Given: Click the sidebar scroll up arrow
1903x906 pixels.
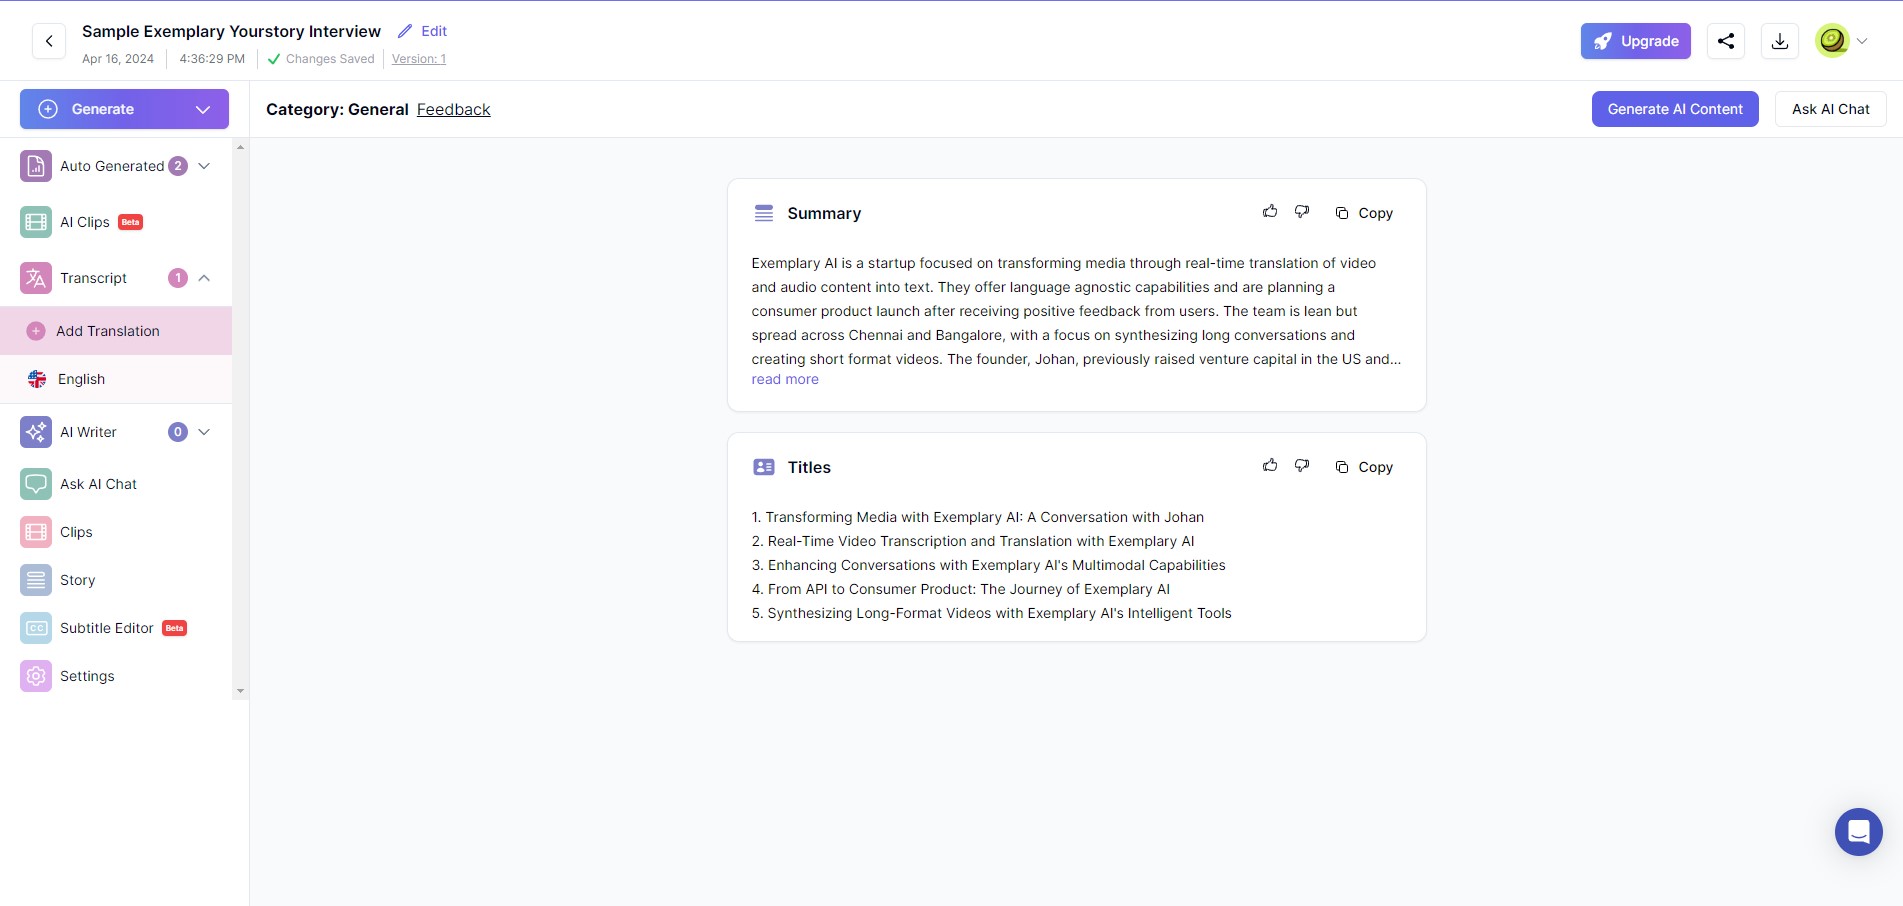Looking at the screenshot, I should pos(240,148).
